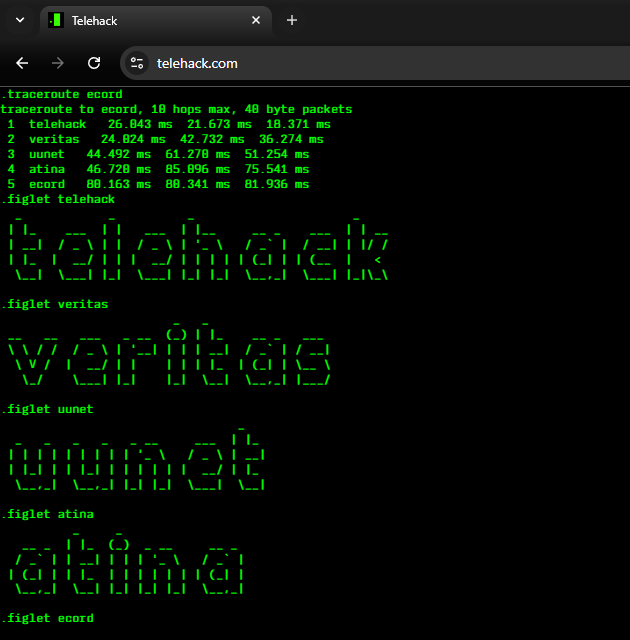Click the '.traceroute ecord' command line

click(62, 94)
